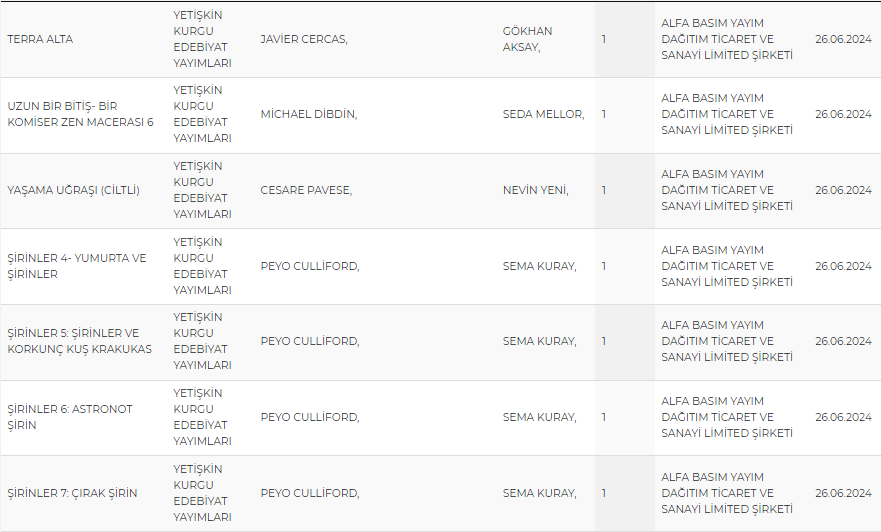Select SEMA KURAY in ŞİRİNLER 6 row
The width and height of the screenshot is (881, 532).
tap(539, 417)
